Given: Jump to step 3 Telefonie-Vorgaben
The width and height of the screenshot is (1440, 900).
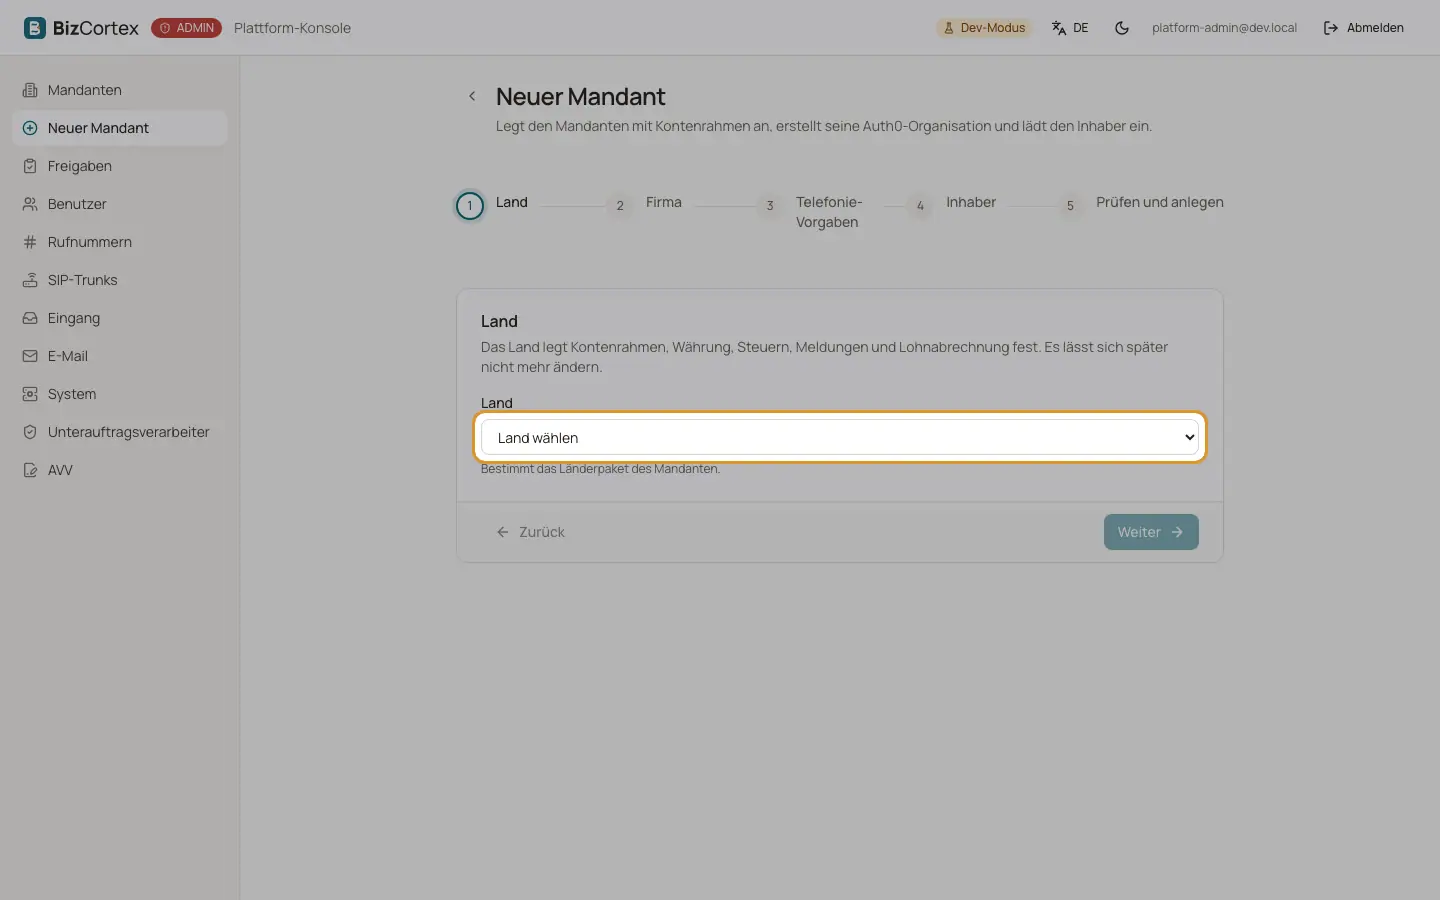Looking at the screenshot, I should click(x=808, y=211).
